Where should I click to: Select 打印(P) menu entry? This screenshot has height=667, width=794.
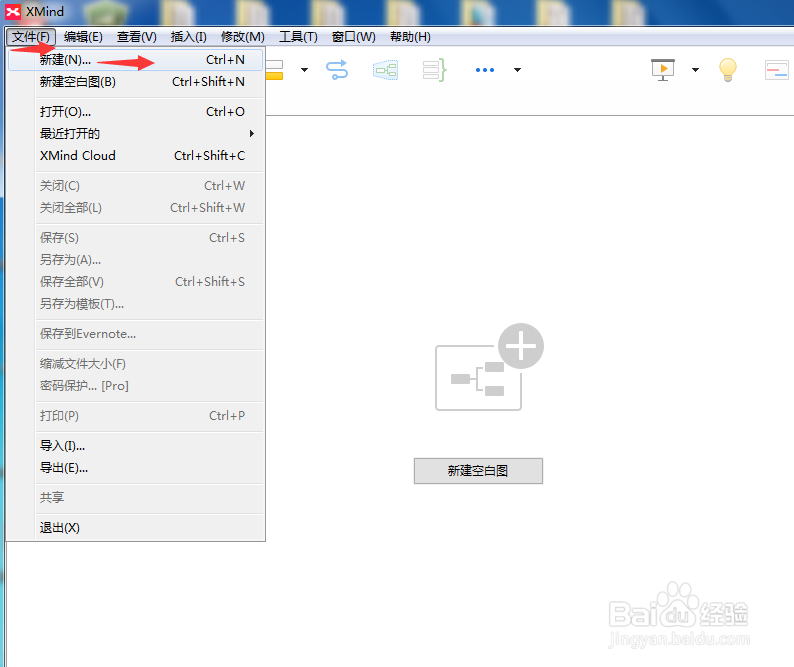pos(136,416)
